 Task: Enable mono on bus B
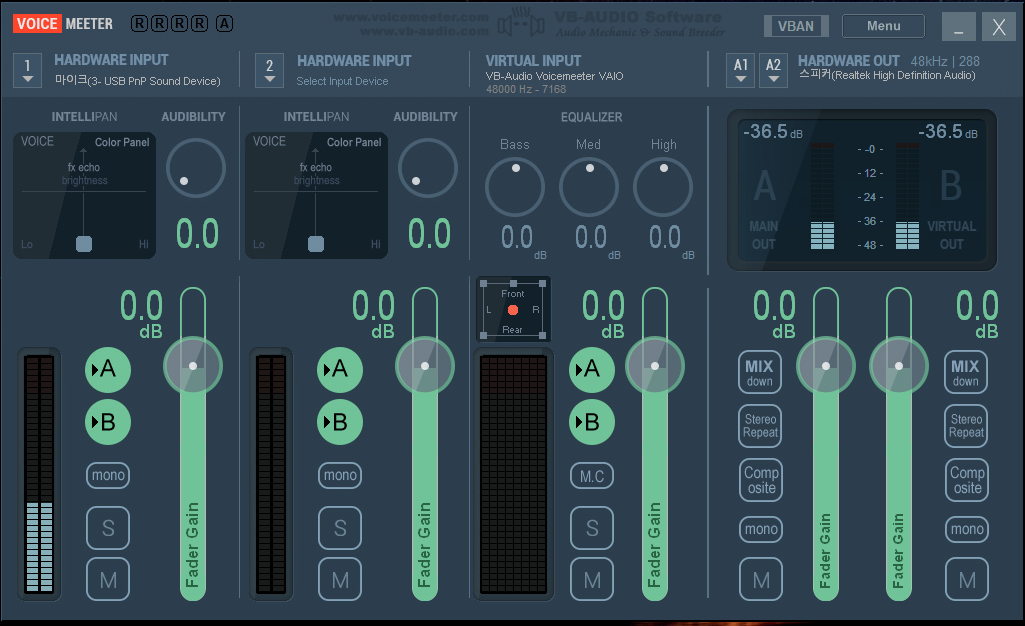click(x=967, y=529)
